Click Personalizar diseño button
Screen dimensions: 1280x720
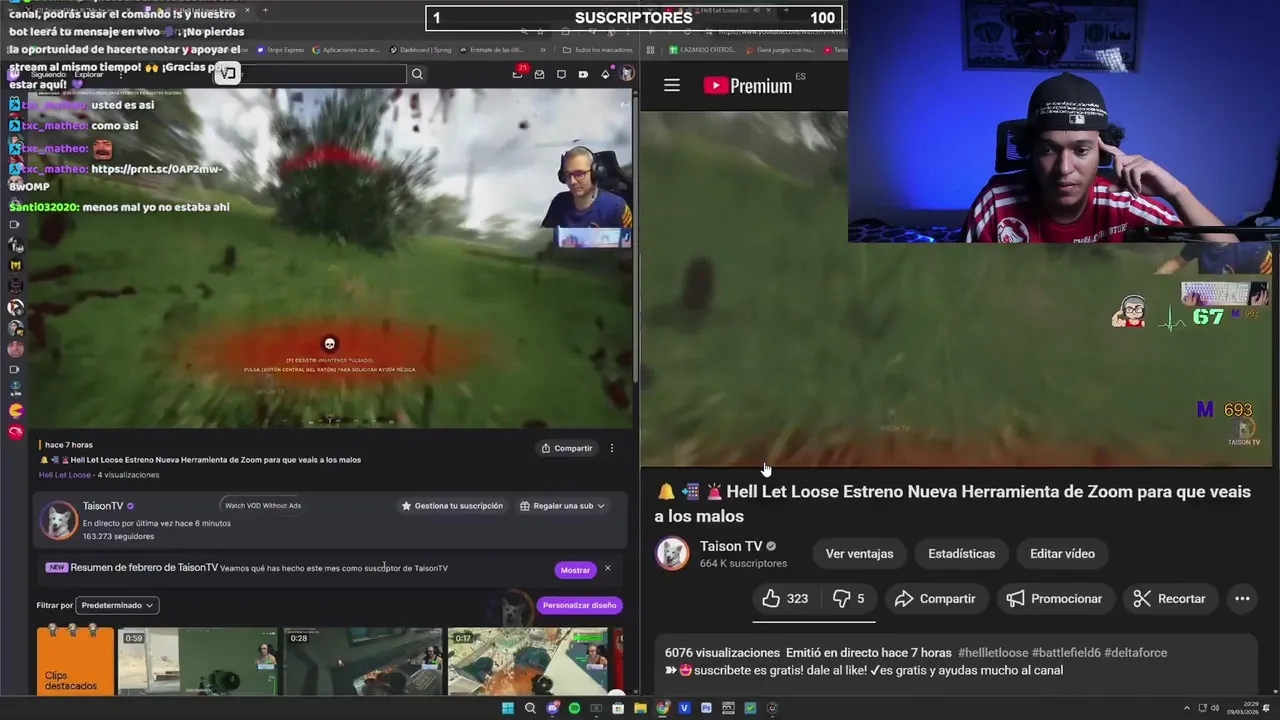[x=580, y=605]
